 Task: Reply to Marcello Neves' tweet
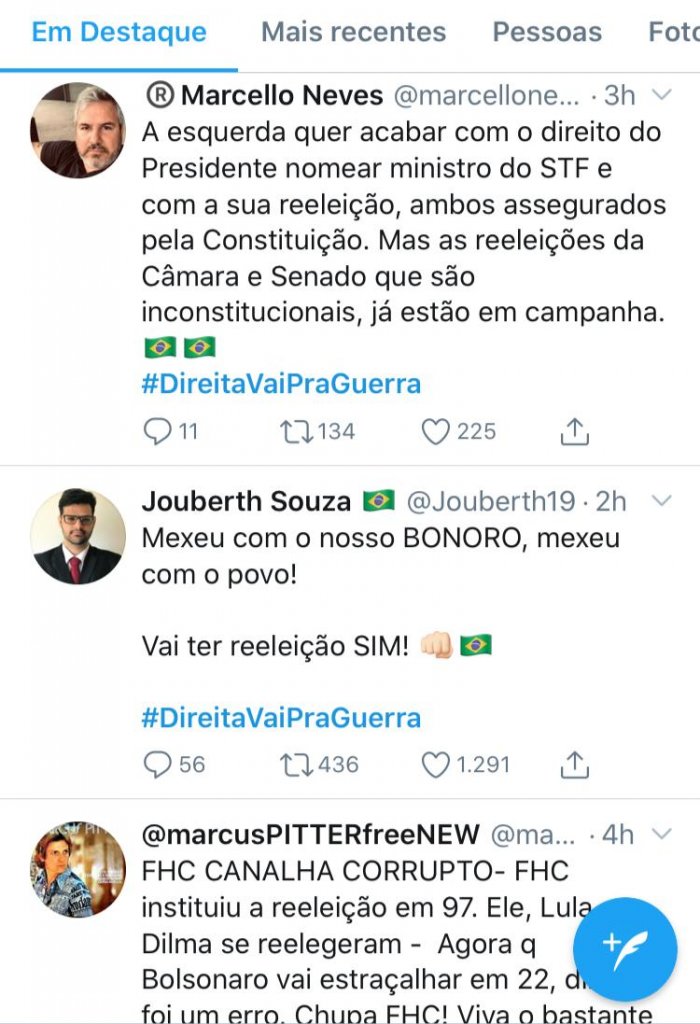158,431
